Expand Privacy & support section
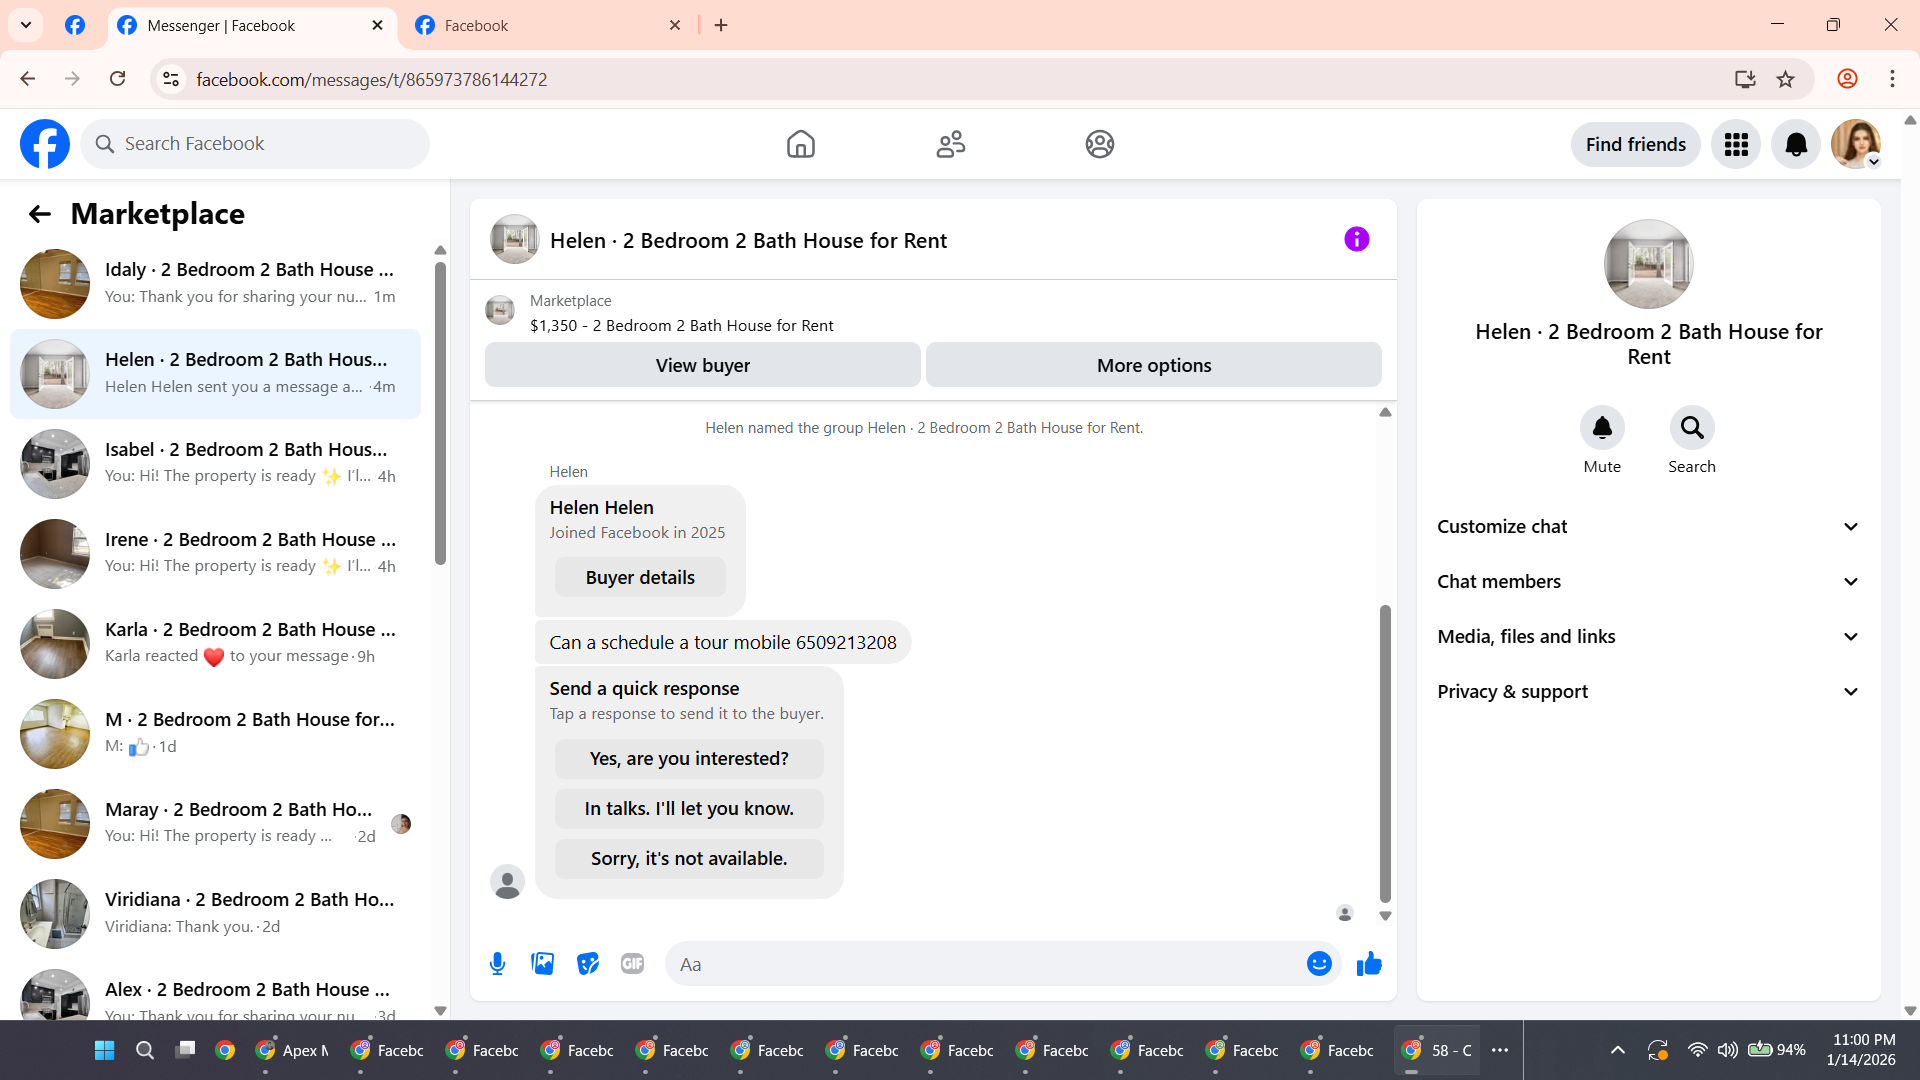The height and width of the screenshot is (1080, 1920). coord(1648,692)
